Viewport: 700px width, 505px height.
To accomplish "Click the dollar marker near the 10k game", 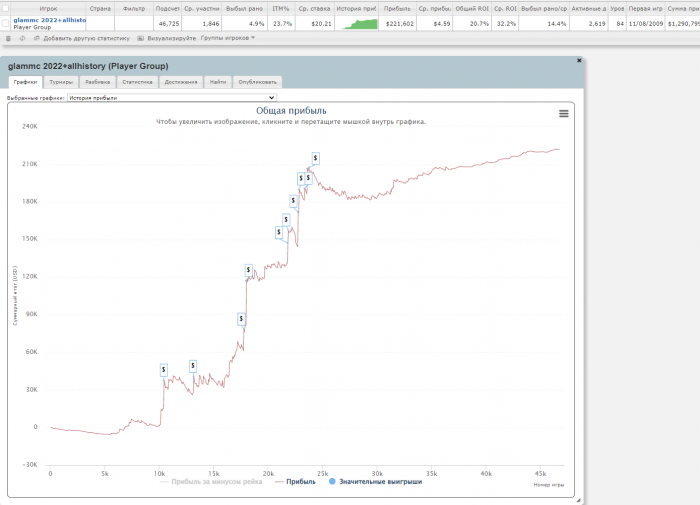I will click(163, 369).
